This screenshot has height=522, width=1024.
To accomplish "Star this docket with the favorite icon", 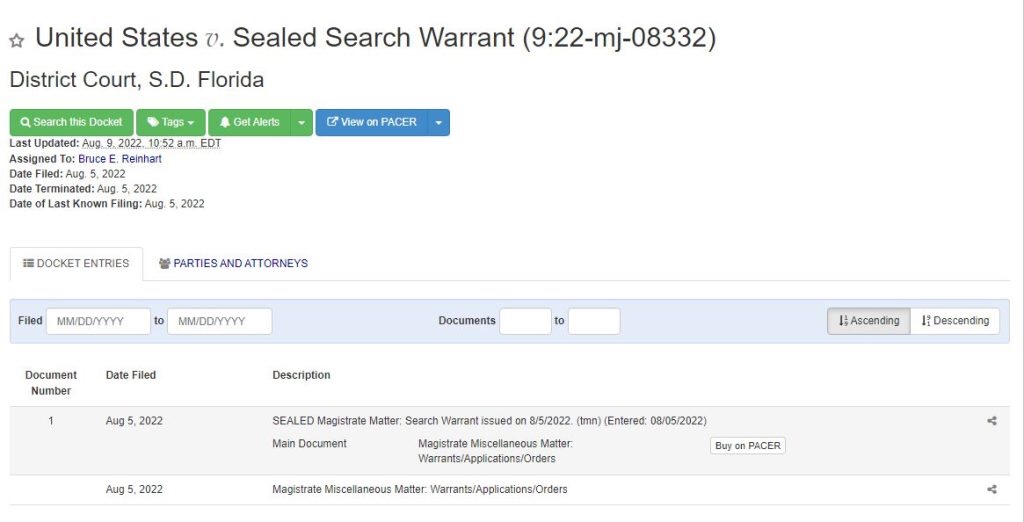I will 16,41.
